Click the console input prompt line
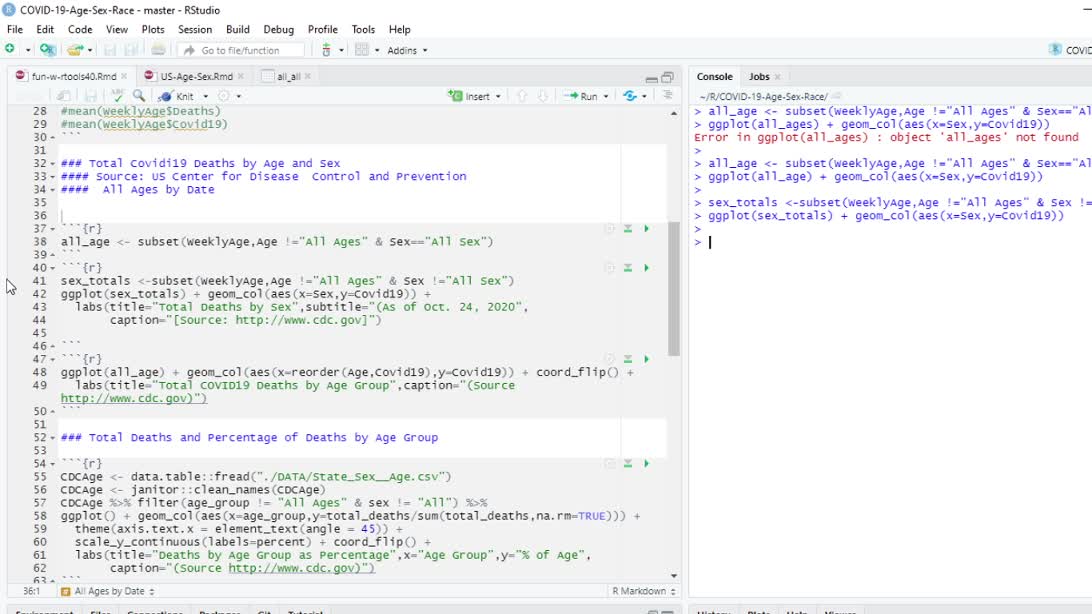1092x614 pixels. tap(891, 242)
